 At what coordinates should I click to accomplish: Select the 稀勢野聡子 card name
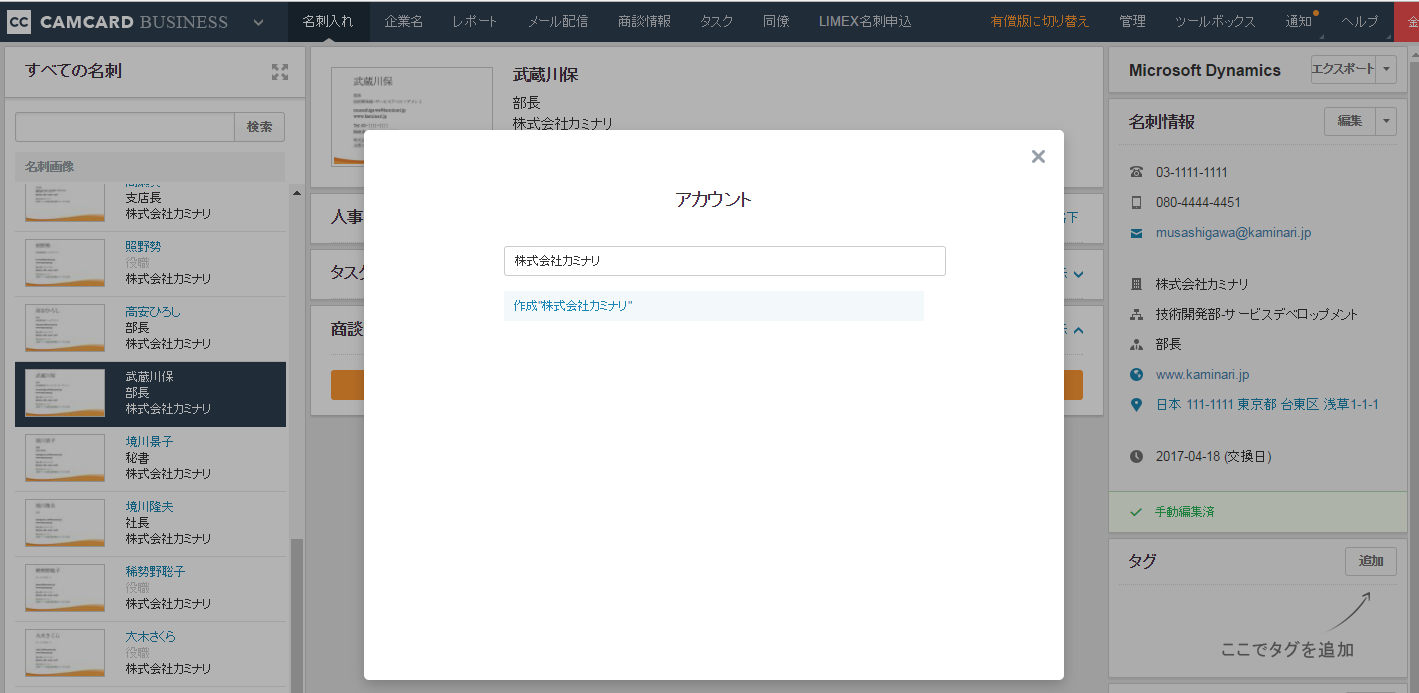point(155,572)
